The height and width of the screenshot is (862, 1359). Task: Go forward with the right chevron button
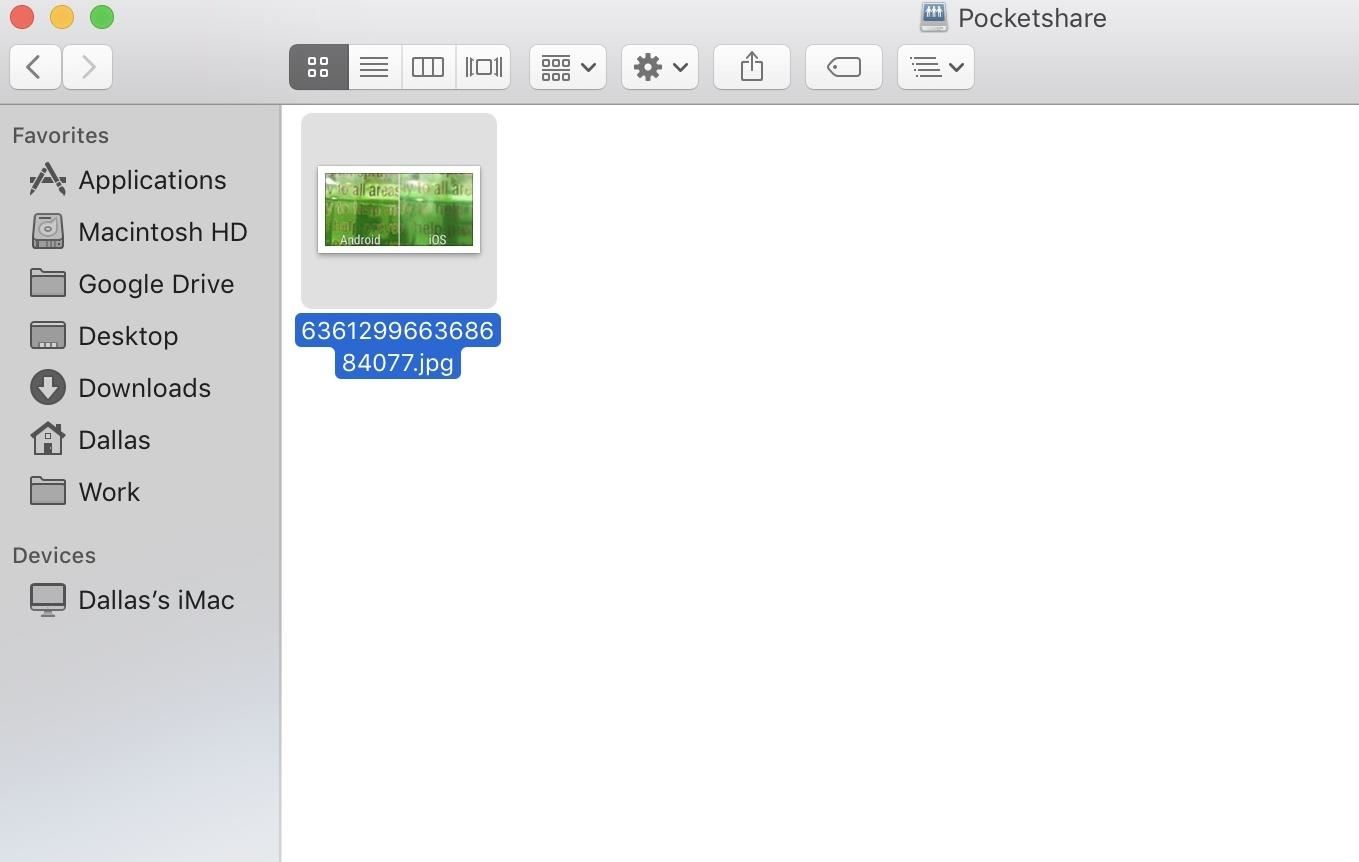tap(87, 67)
